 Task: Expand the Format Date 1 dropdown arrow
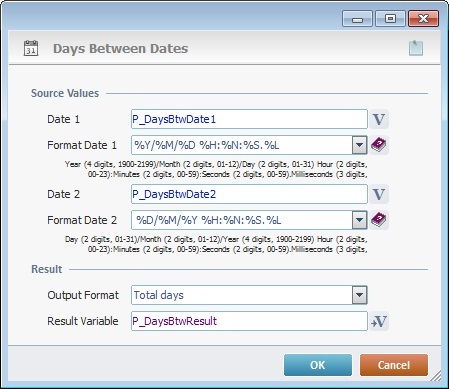359,145
